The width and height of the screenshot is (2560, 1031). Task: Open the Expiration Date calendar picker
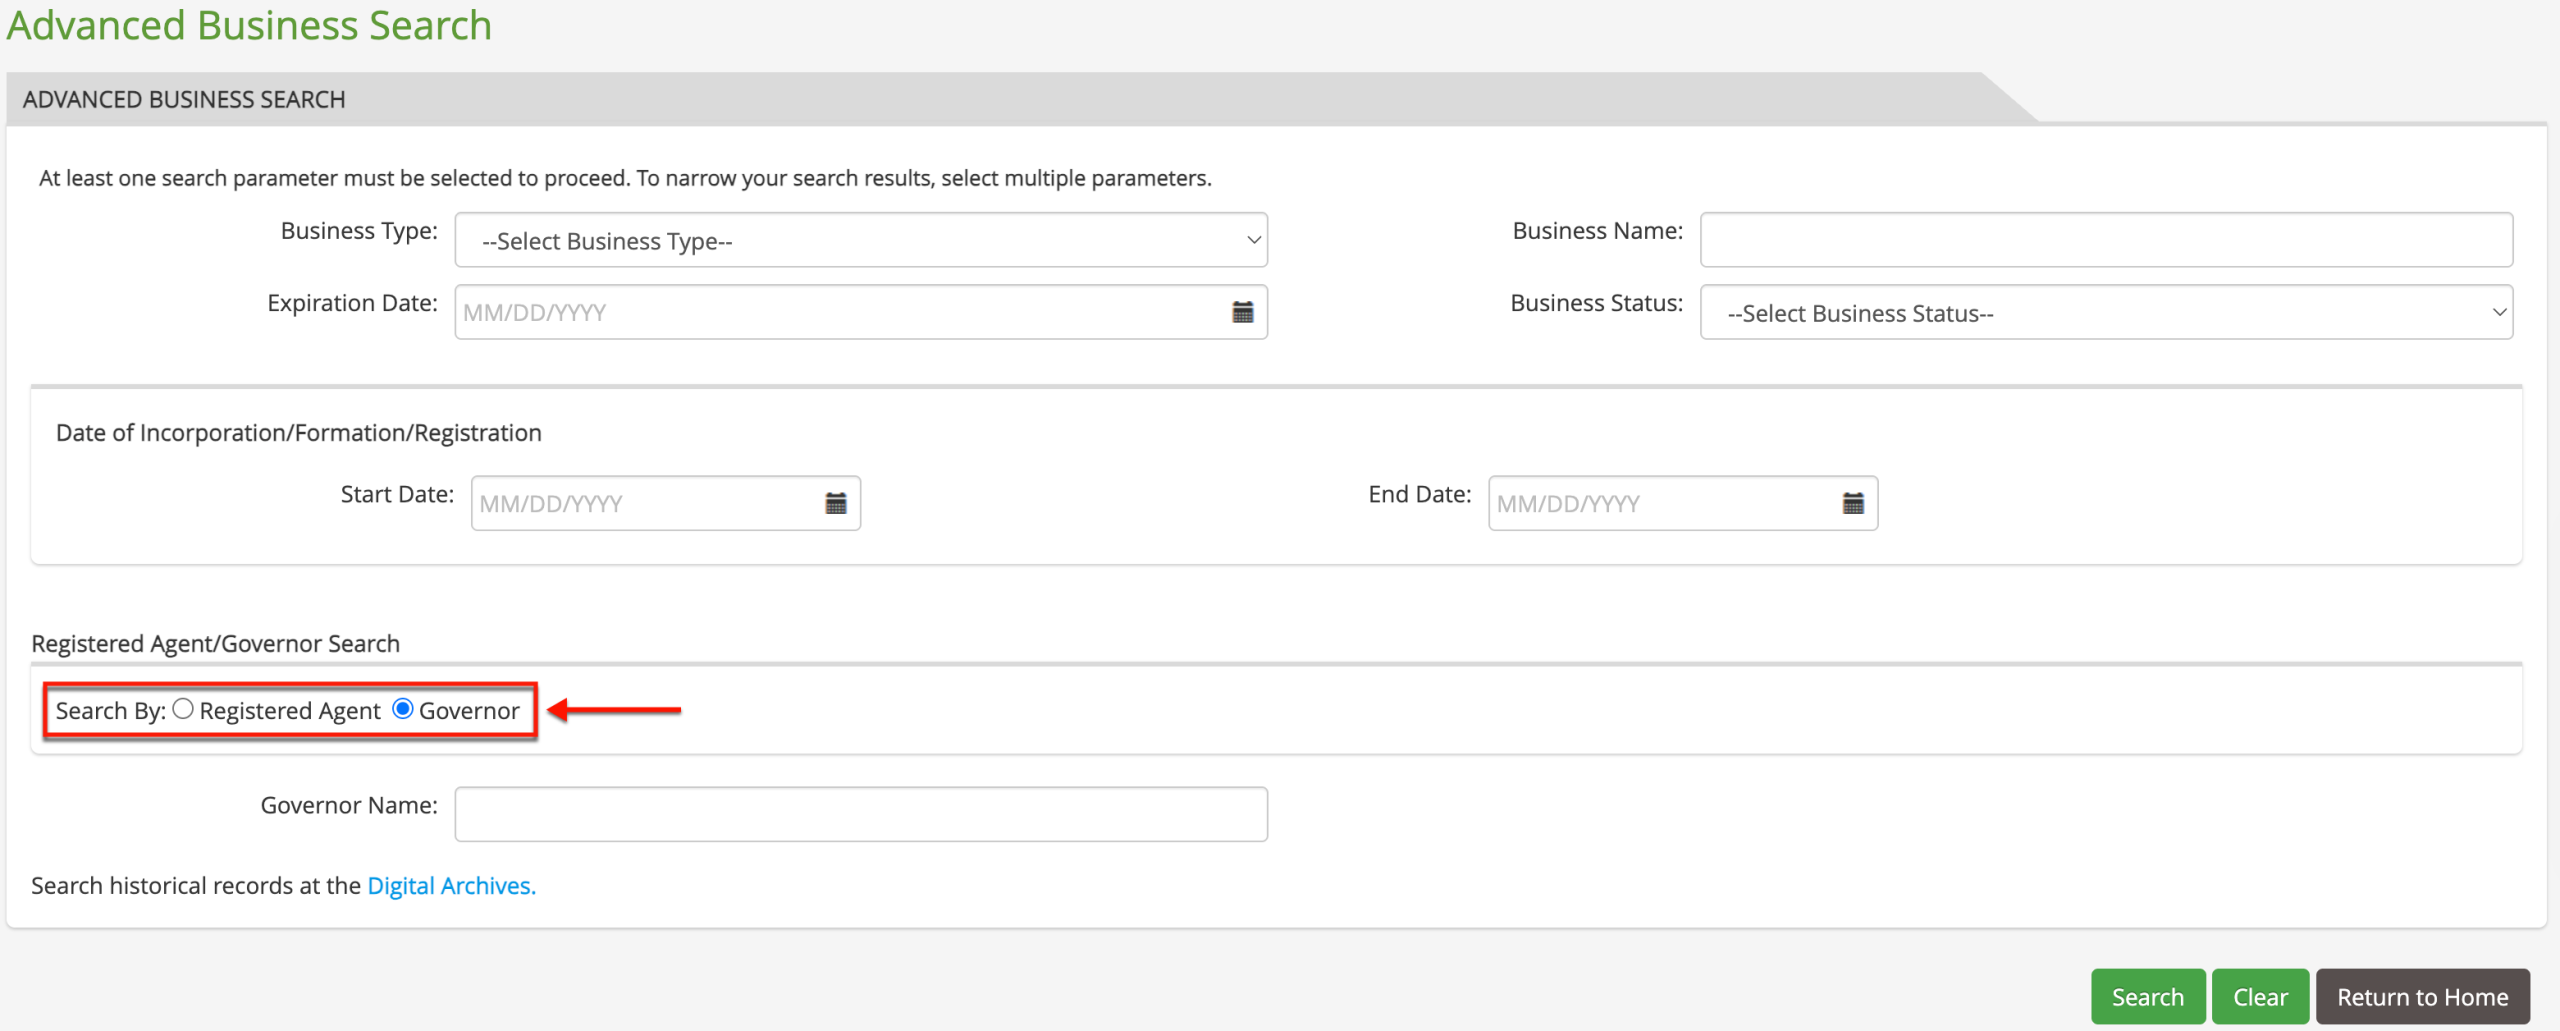tap(1242, 312)
